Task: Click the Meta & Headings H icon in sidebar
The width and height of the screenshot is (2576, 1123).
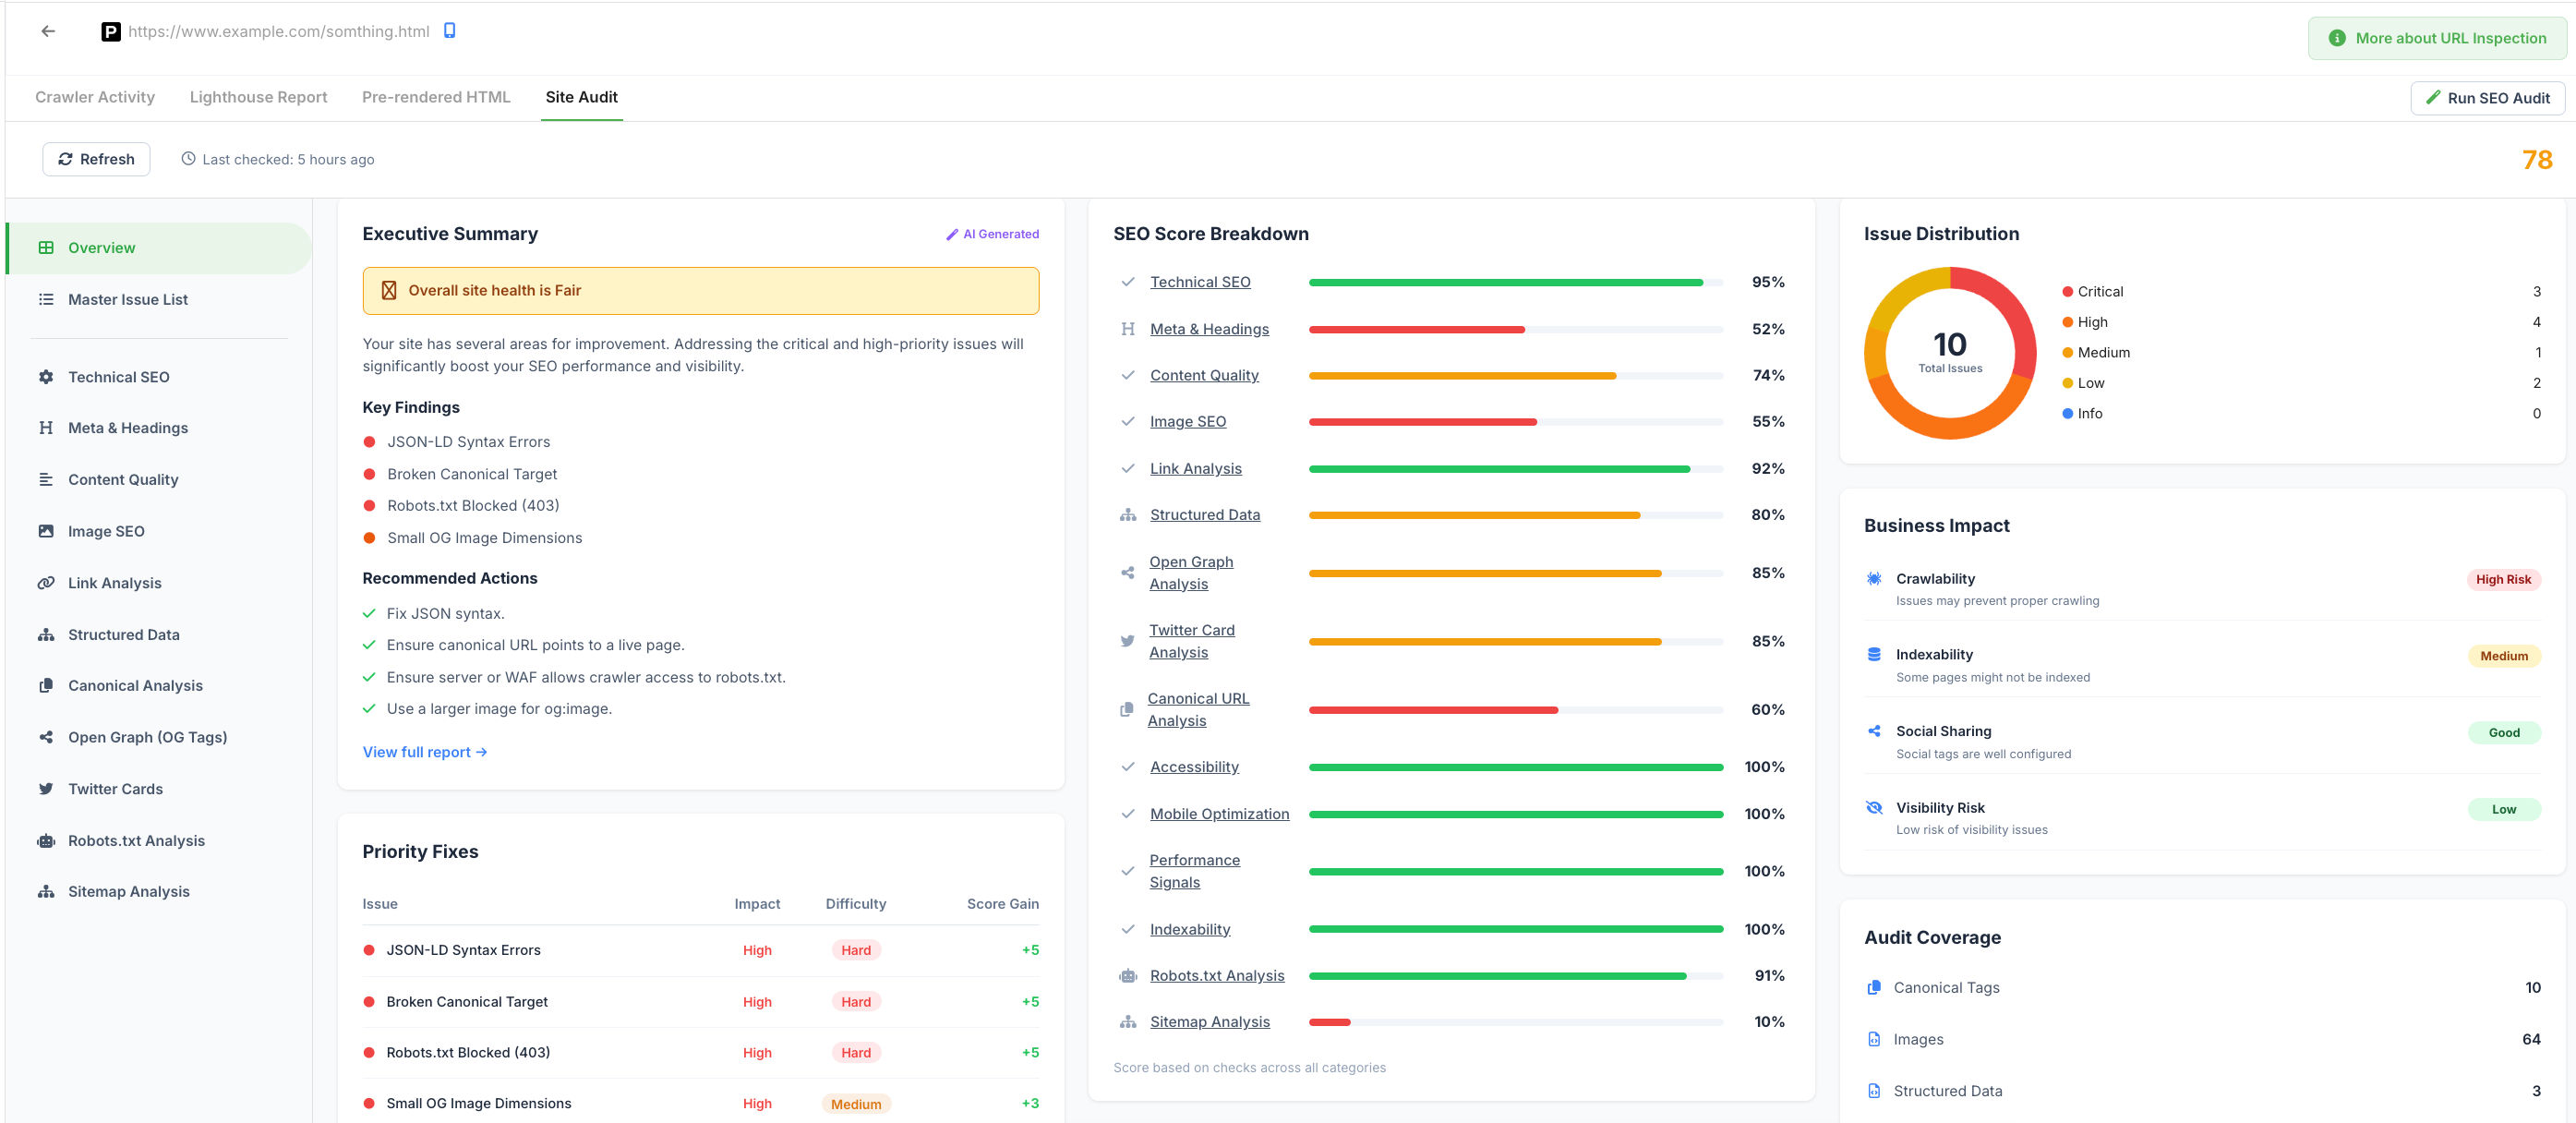Action: click(46, 428)
